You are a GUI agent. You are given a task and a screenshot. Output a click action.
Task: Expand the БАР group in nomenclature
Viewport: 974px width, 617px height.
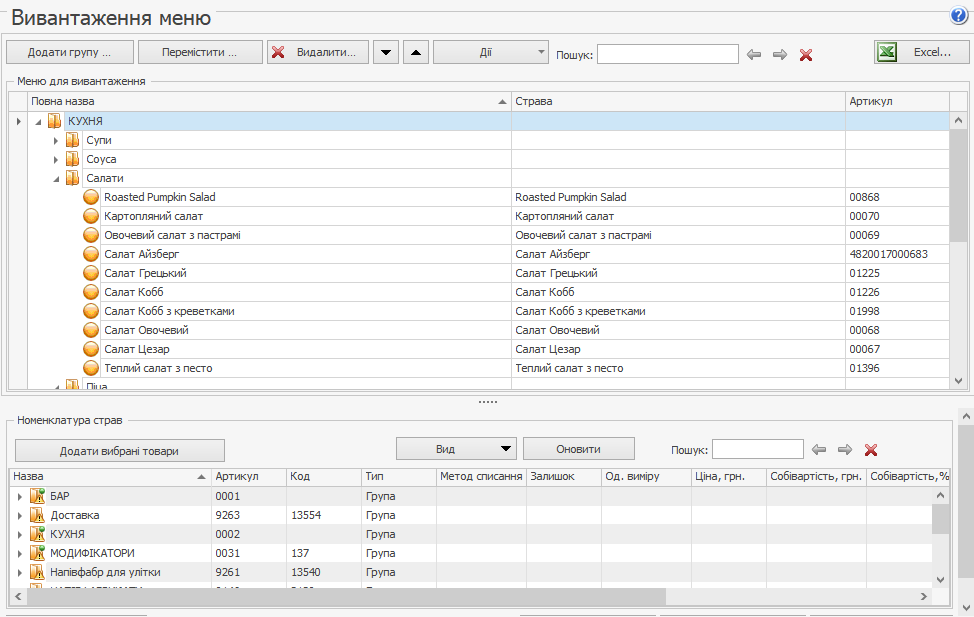(x=19, y=496)
